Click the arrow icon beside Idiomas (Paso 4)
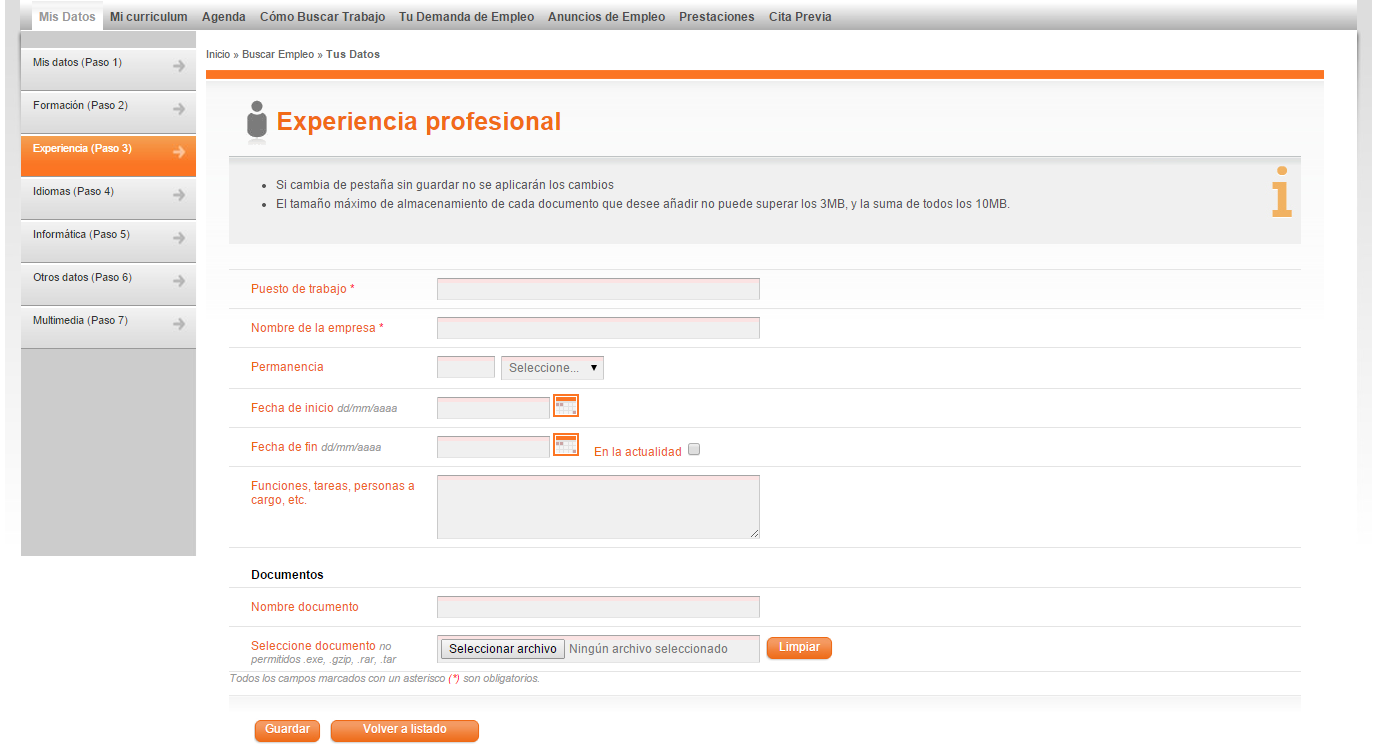 coord(179,195)
